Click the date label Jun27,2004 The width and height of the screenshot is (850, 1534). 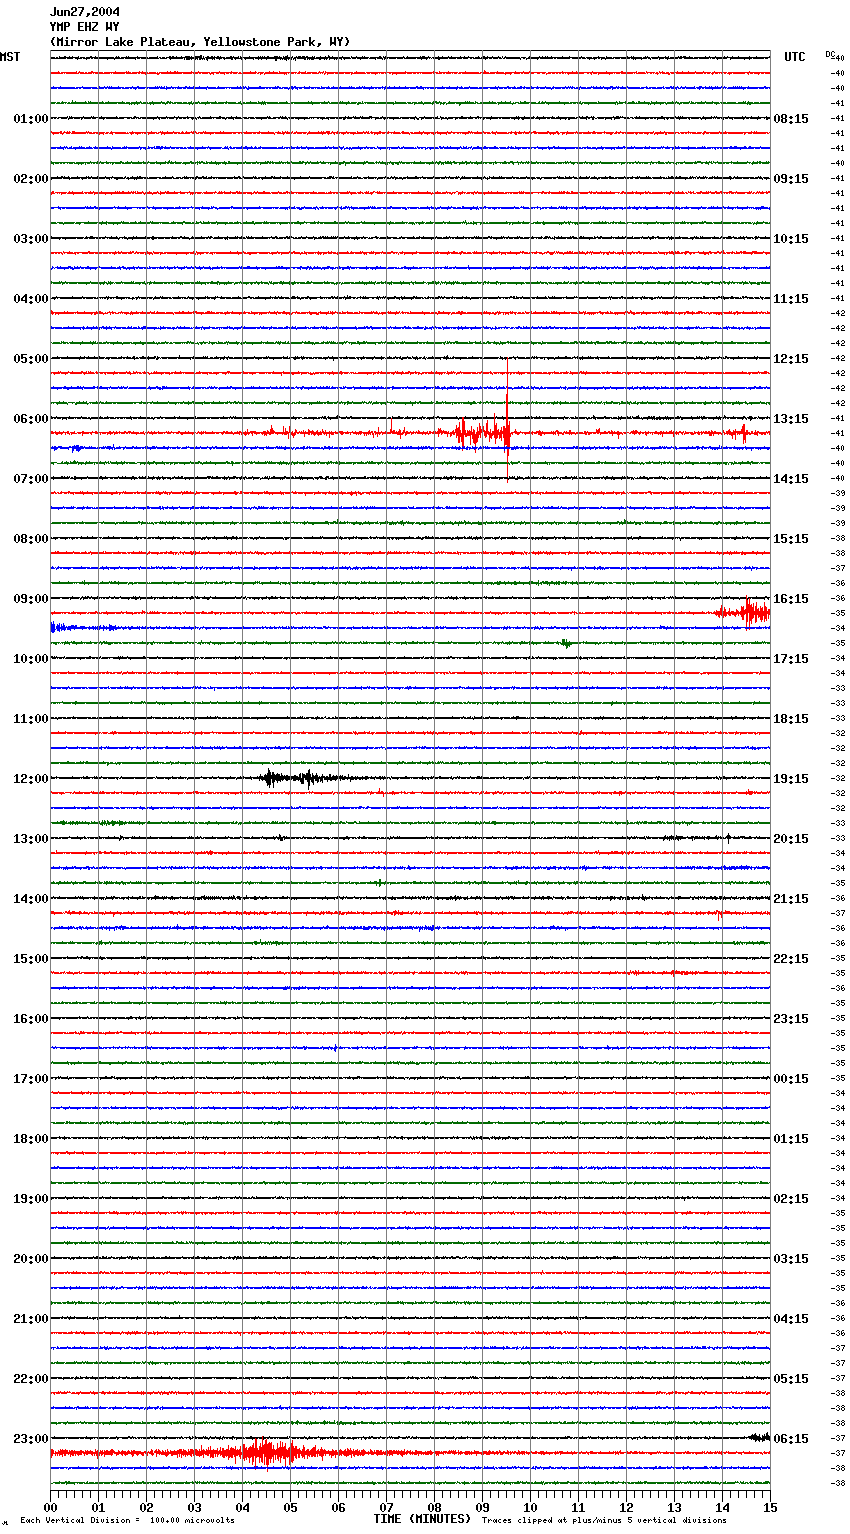click(x=85, y=12)
